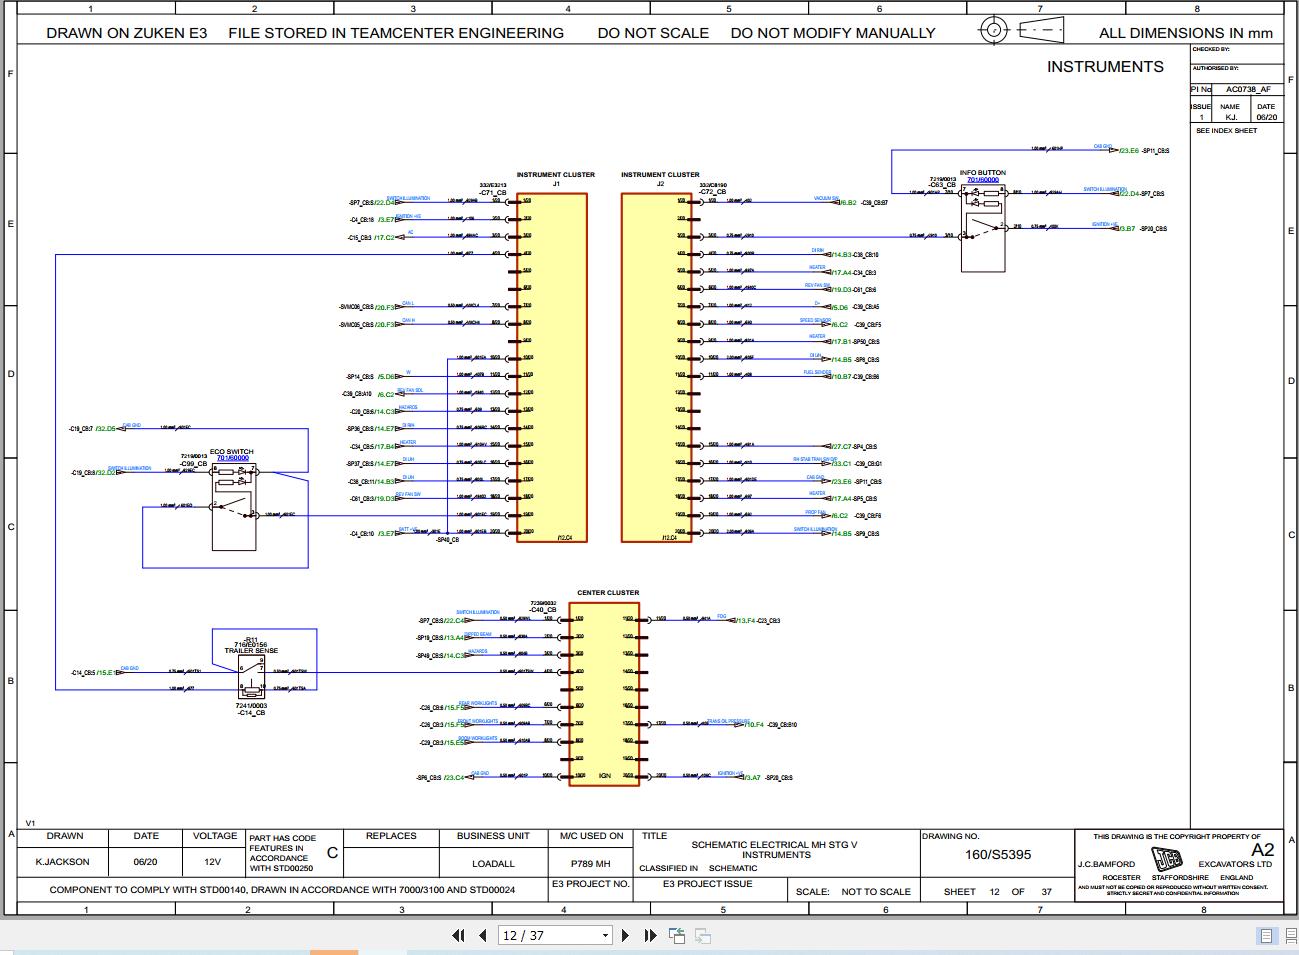Jump to the last page icon

pos(650,935)
